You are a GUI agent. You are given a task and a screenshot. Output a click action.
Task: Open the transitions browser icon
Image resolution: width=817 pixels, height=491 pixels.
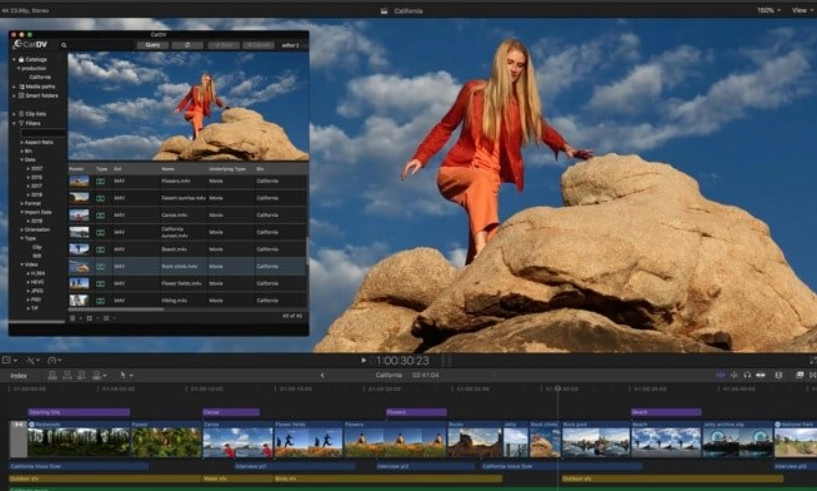pos(813,375)
